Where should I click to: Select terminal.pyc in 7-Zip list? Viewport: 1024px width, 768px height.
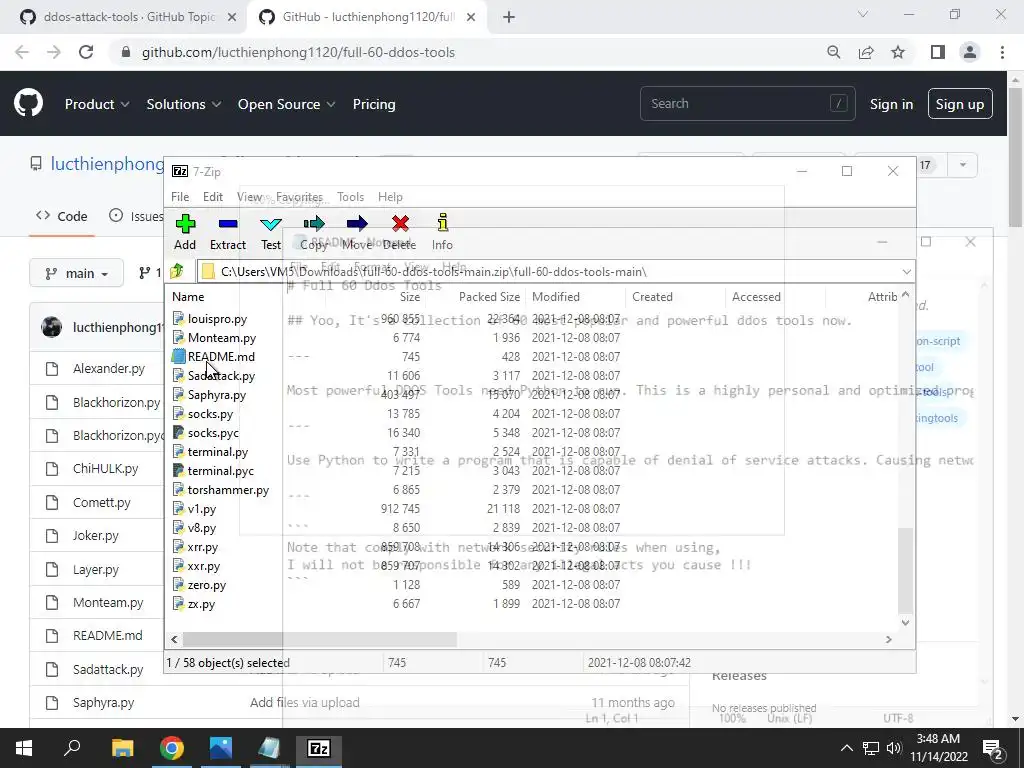point(221,471)
